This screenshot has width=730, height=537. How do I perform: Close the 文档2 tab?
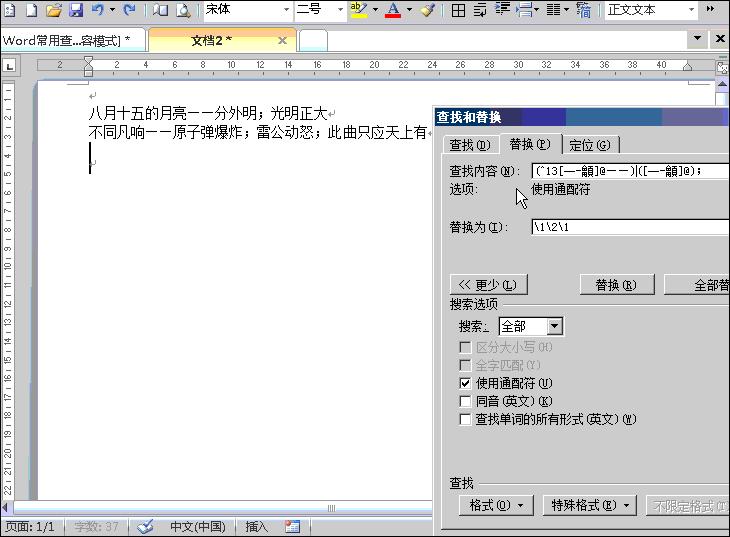click(x=282, y=41)
